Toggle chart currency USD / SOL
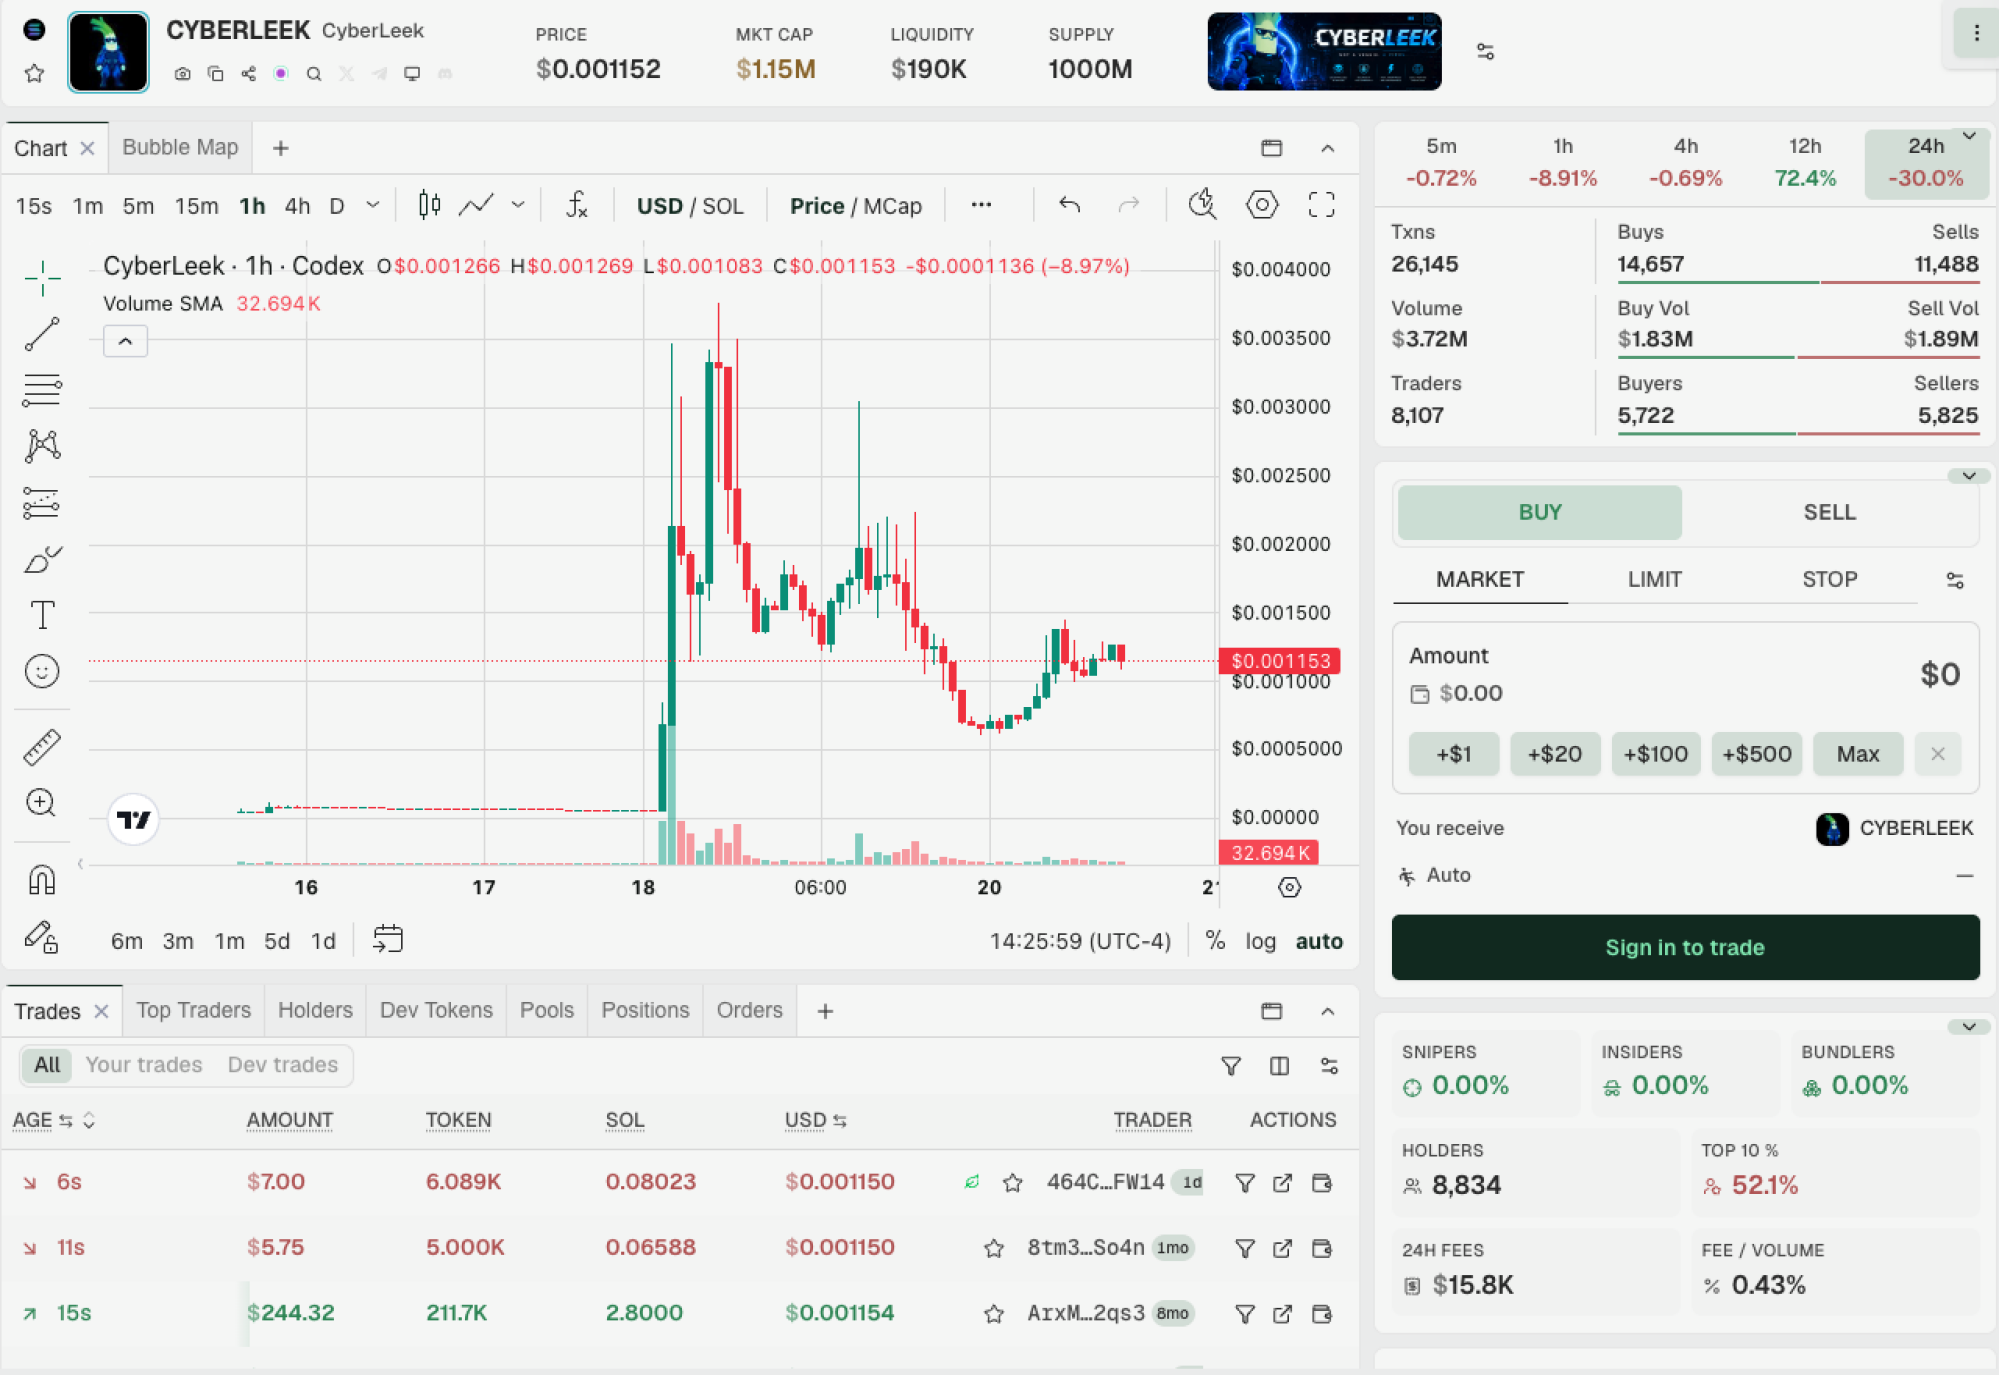The width and height of the screenshot is (1999, 1375). pos(690,206)
